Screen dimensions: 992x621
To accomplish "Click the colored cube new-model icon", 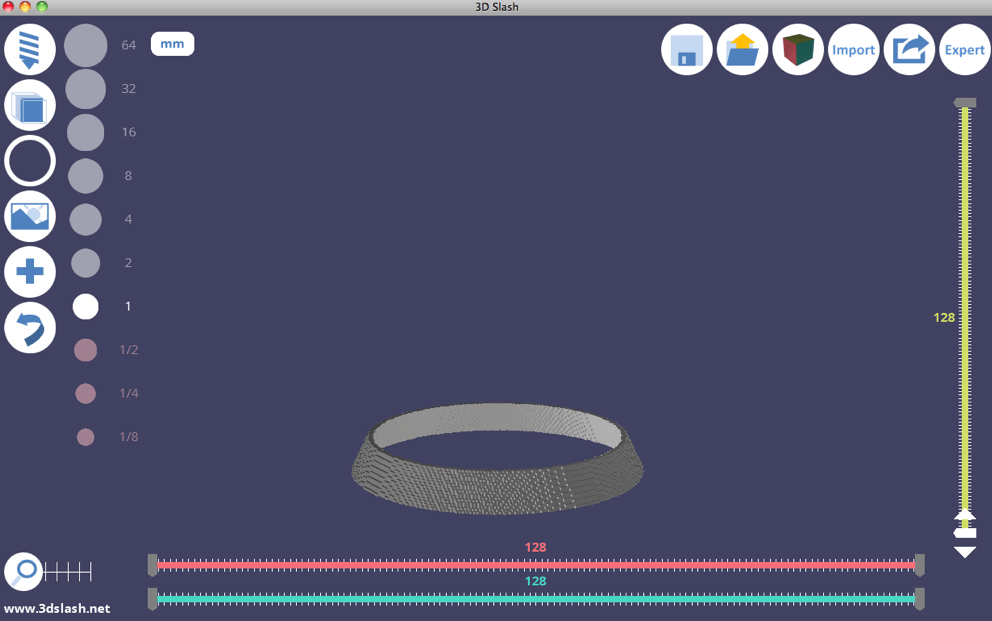I will [x=798, y=49].
